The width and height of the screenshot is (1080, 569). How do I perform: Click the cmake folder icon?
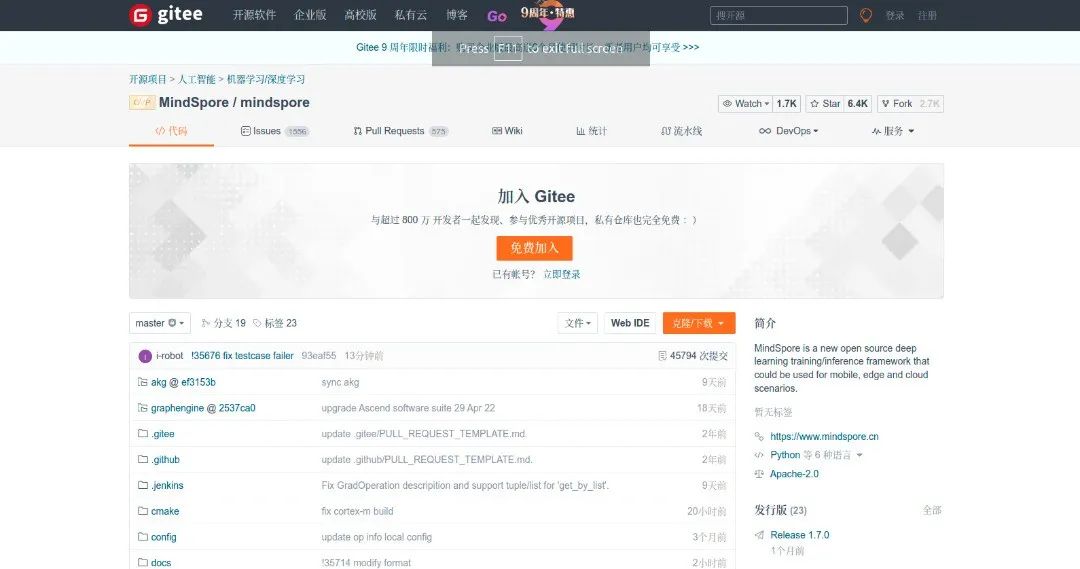(142, 511)
